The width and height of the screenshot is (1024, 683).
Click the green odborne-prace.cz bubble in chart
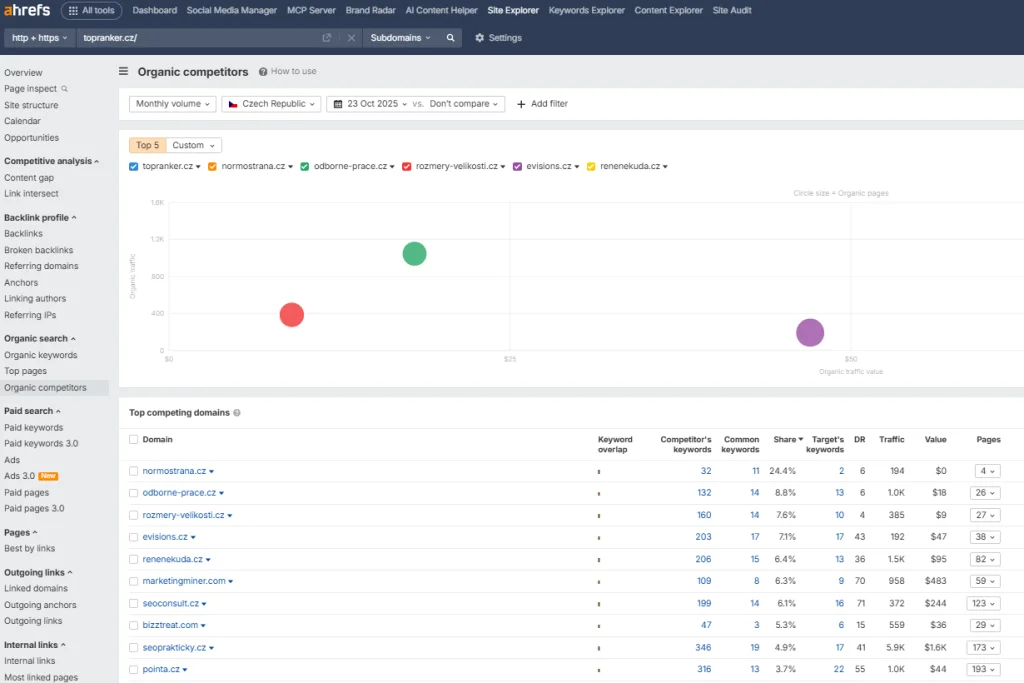415,253
